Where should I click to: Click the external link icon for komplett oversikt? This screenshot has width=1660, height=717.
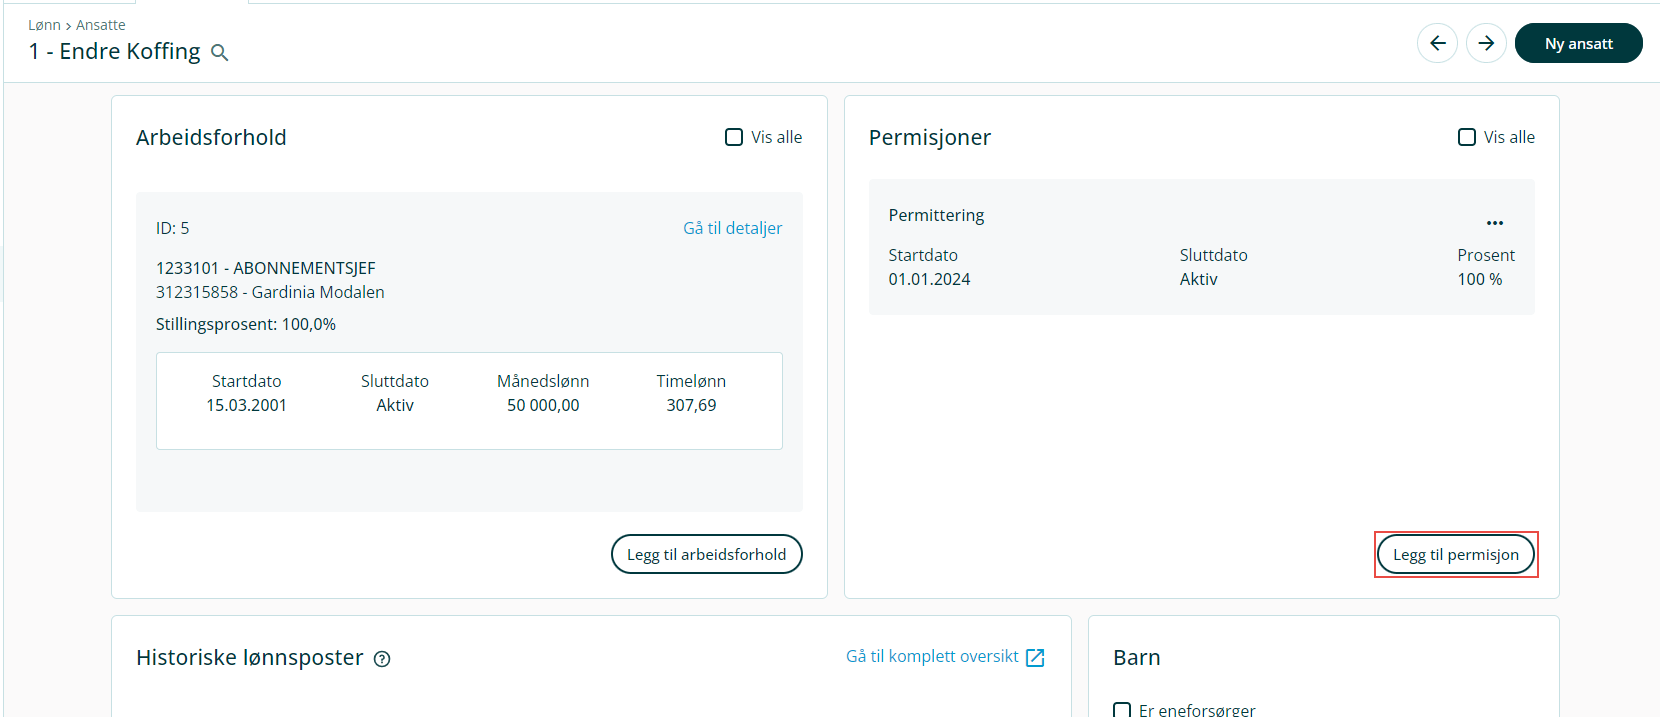click(x=1035, y=658)
